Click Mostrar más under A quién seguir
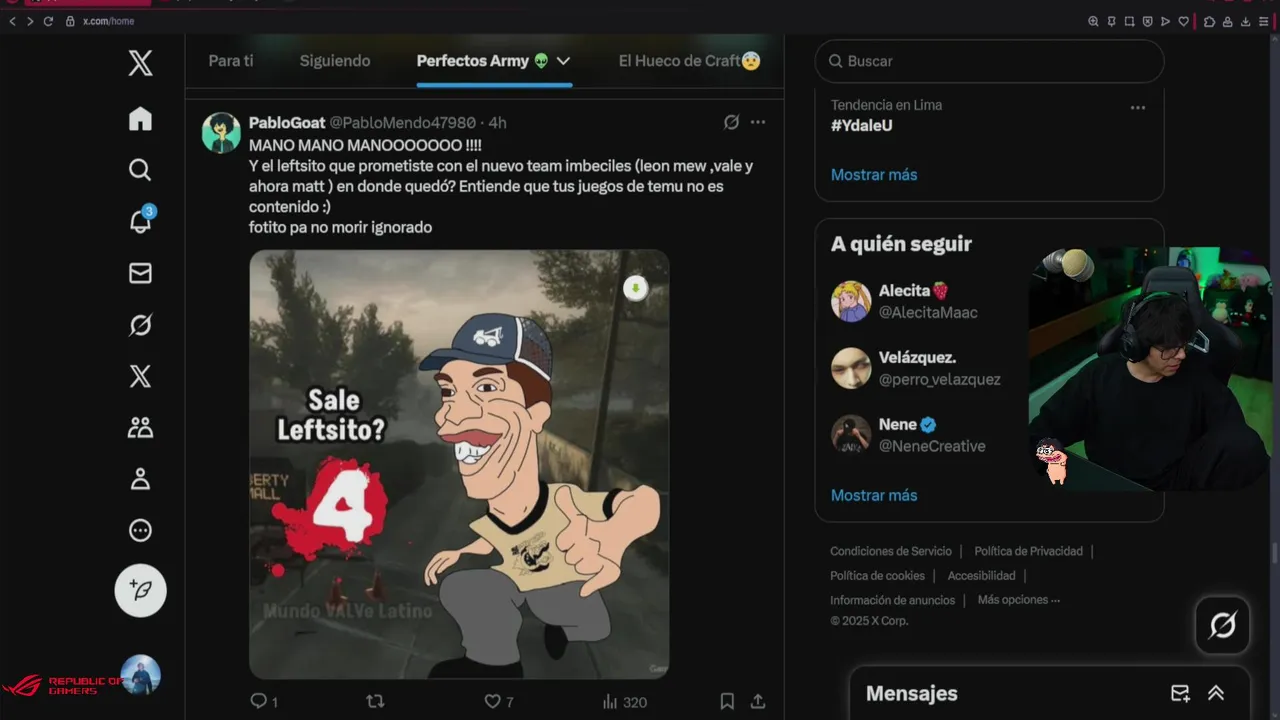 coord(874,495)
